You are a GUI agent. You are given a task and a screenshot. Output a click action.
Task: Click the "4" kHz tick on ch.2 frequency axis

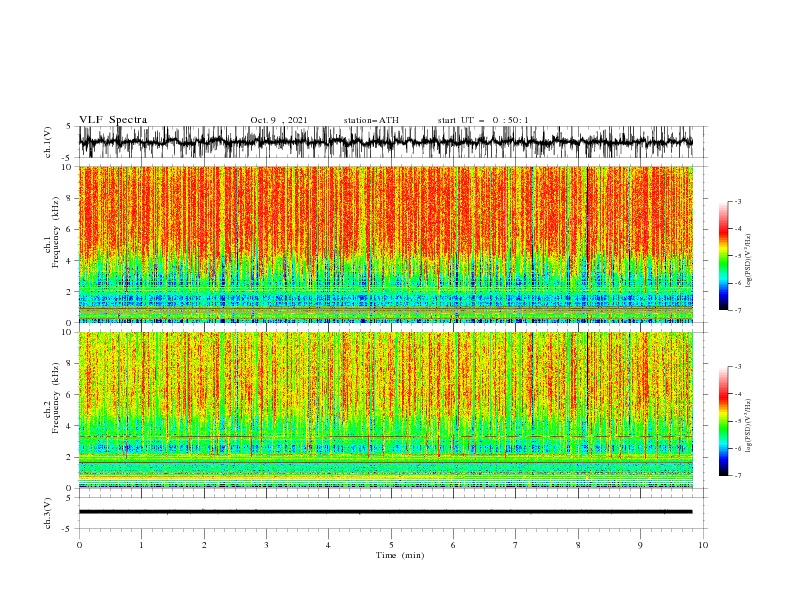(x=70, y=426)
